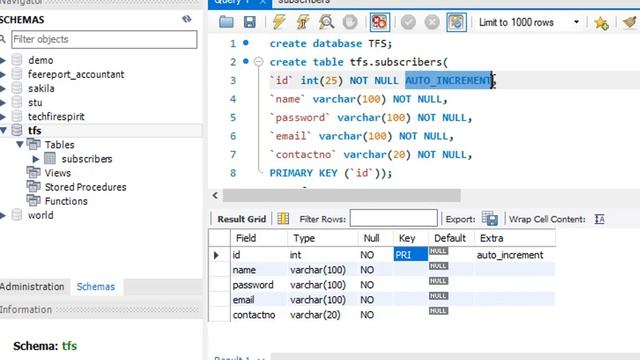Expand the world schema
640x360 pixels.
click(3, 215)
